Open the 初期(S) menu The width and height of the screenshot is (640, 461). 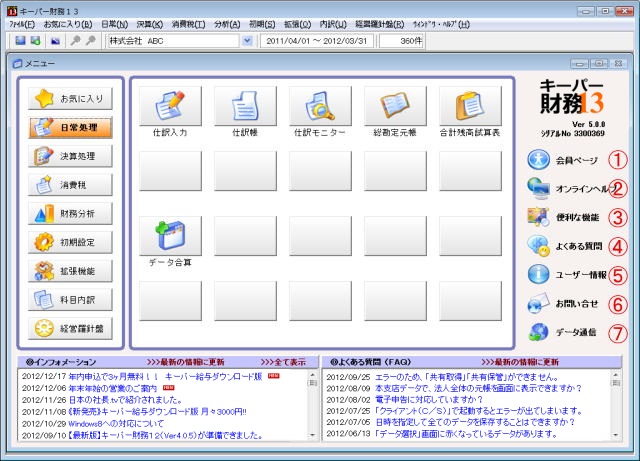tap(262, 24)
